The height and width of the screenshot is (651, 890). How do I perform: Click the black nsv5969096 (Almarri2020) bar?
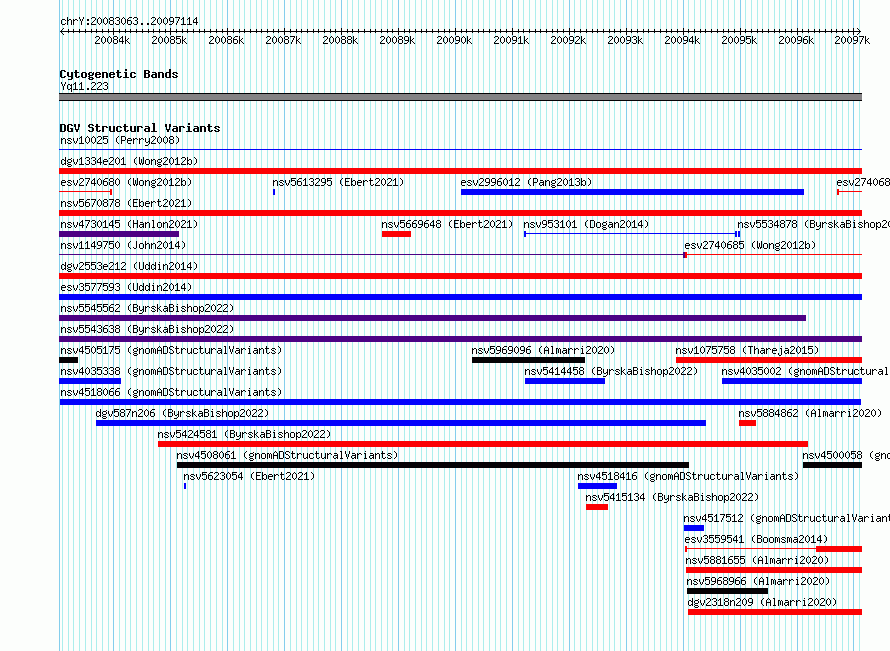tap(528, 360)
